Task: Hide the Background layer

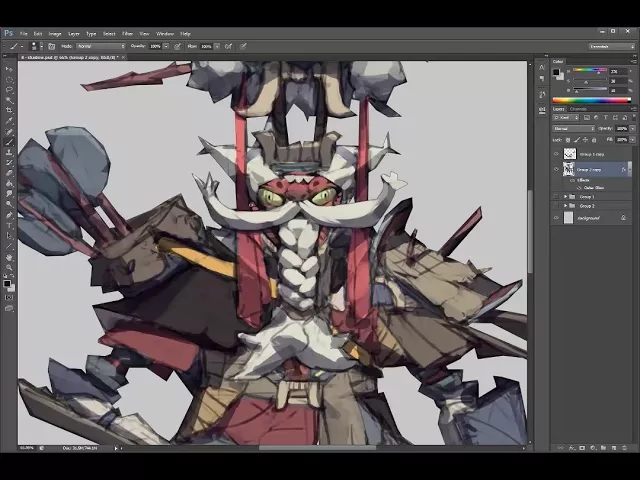Action: [556, 218]
